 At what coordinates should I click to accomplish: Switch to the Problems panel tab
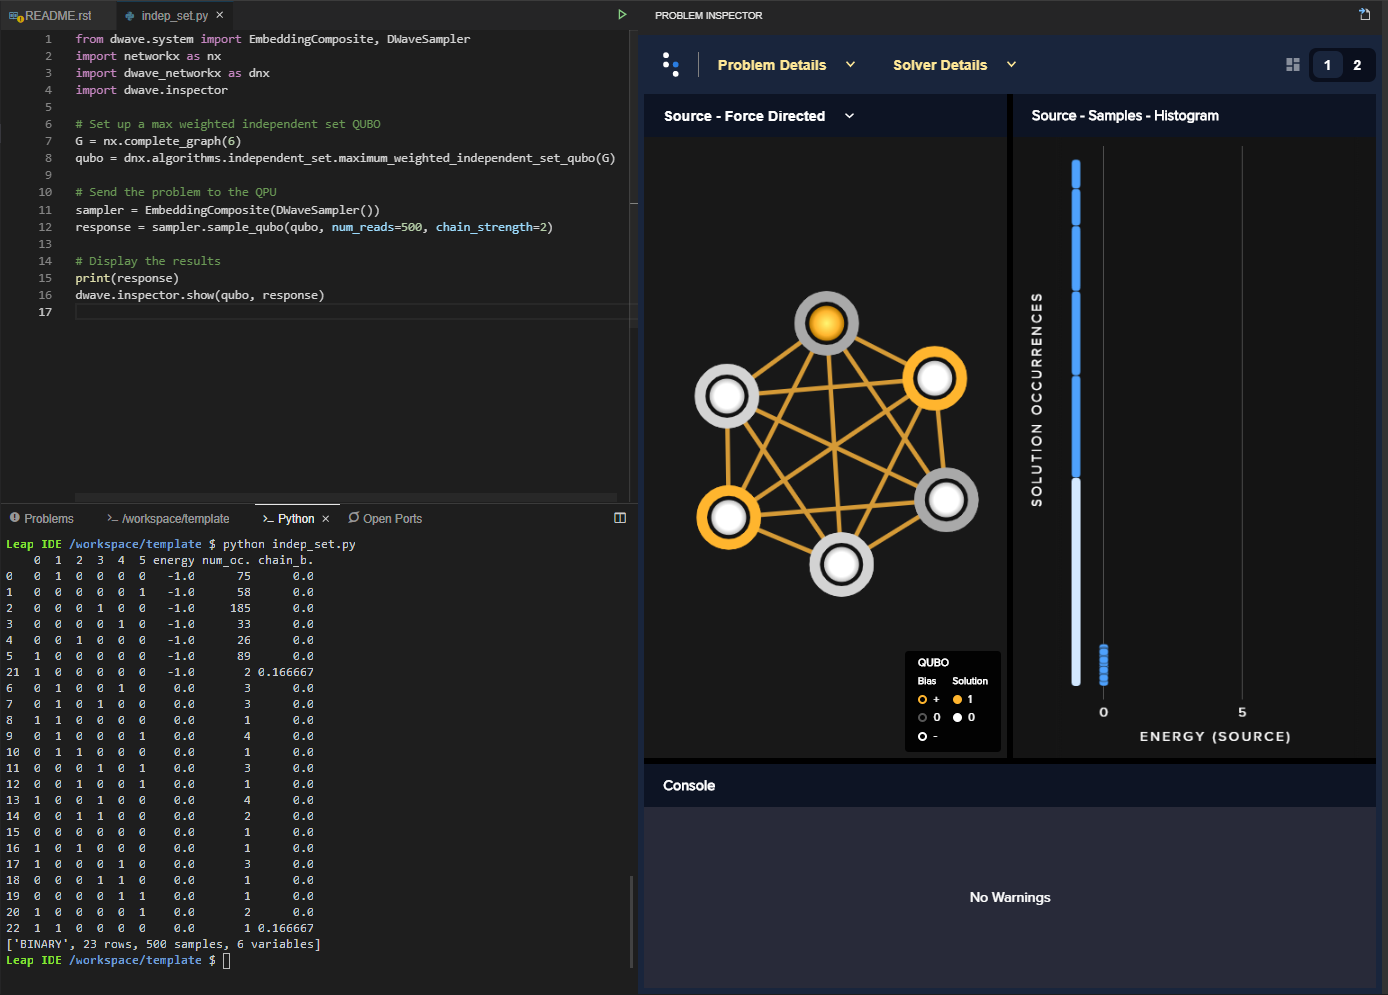(x=42, y=519)
